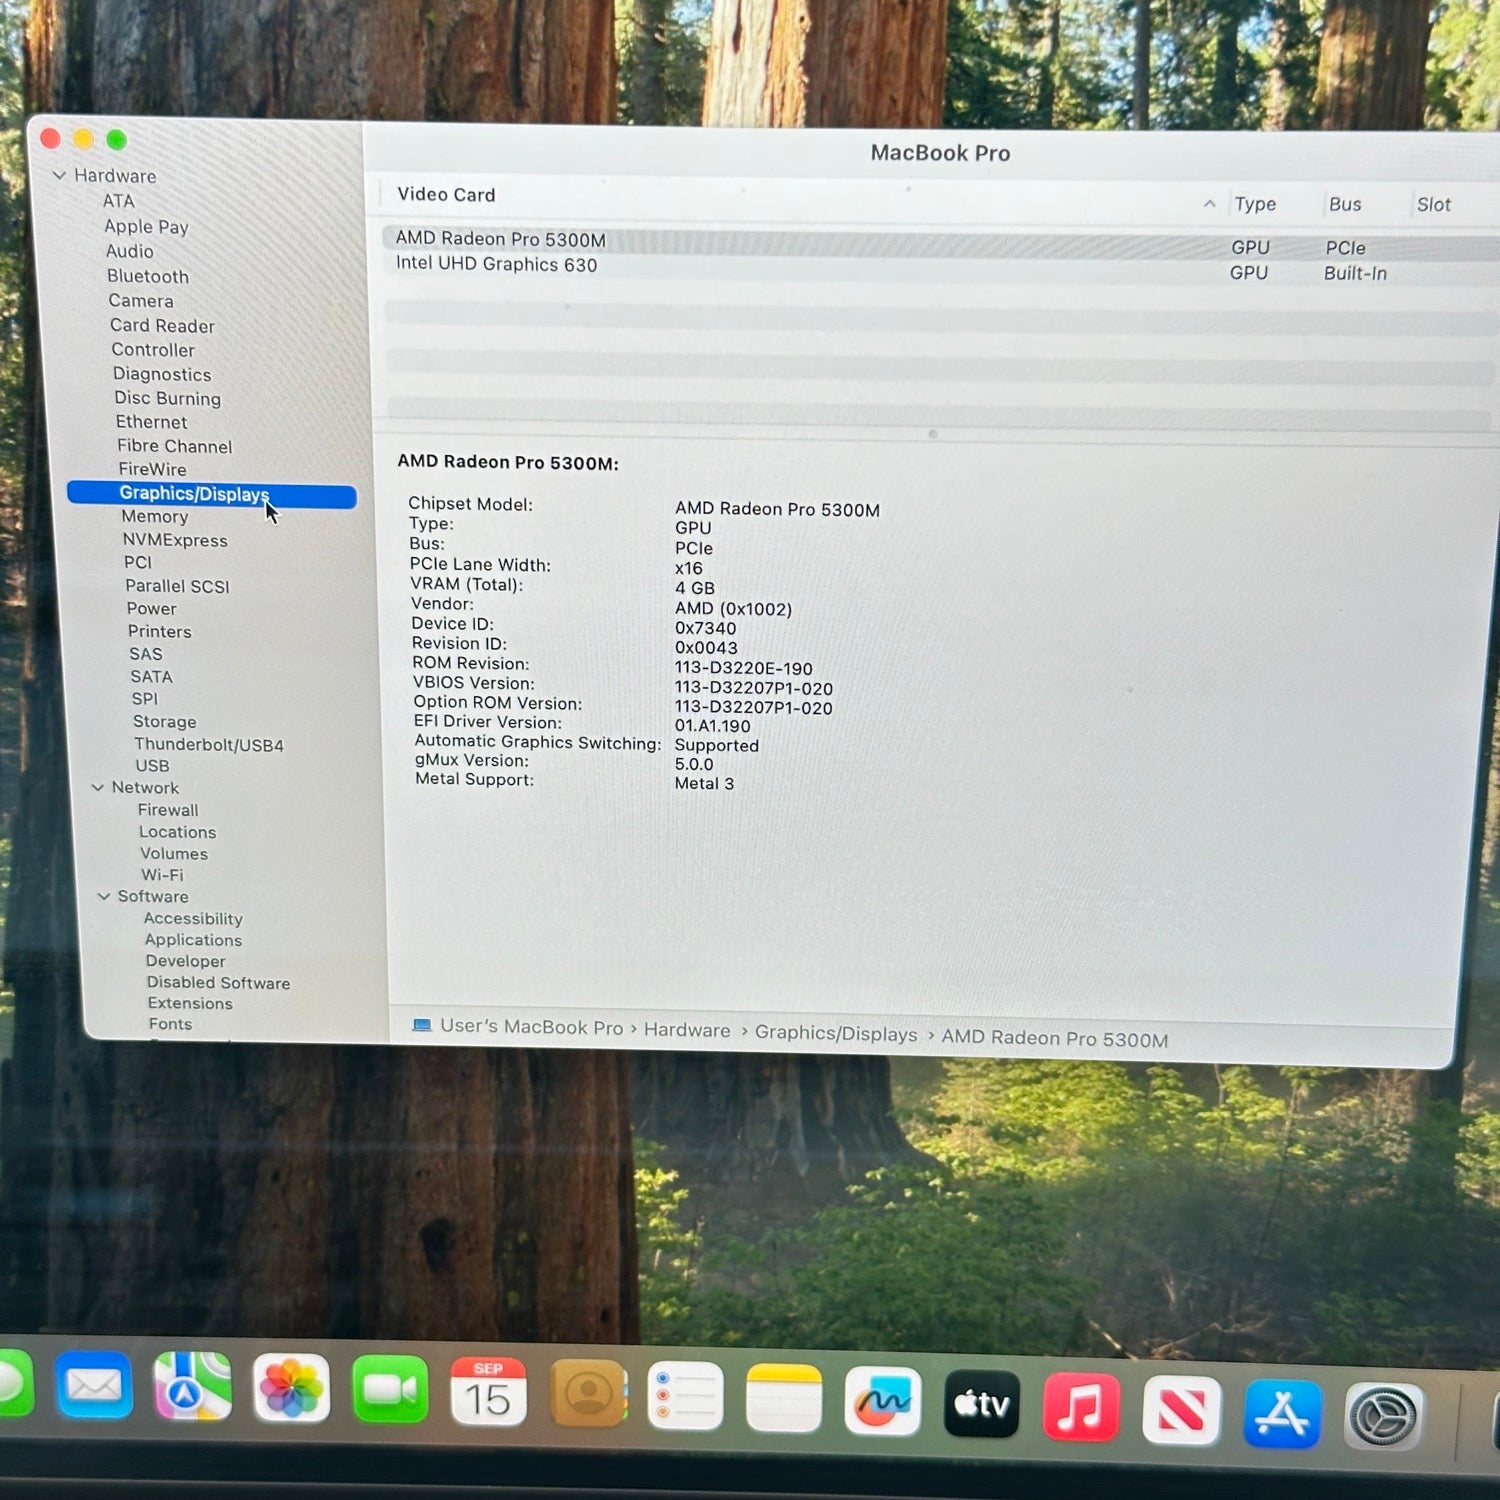Click the Type column header

coord(1254,204)
